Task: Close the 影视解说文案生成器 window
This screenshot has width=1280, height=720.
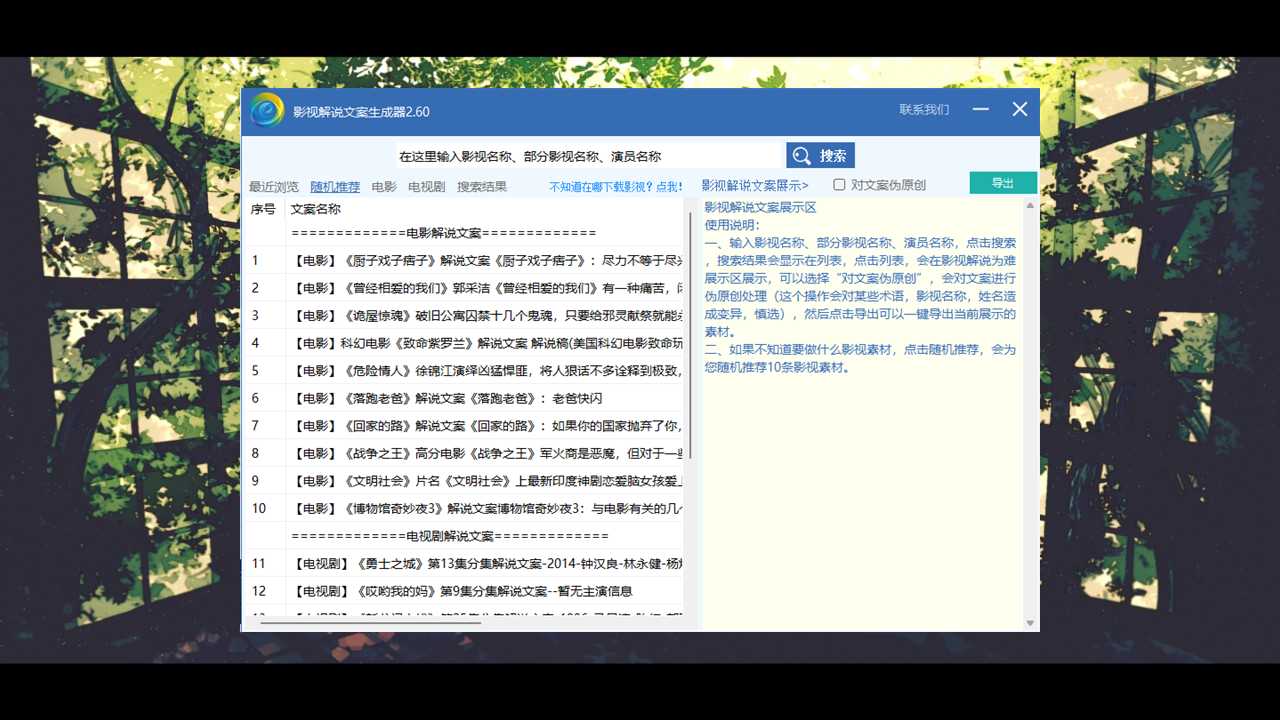Action: pos(1019,110)
